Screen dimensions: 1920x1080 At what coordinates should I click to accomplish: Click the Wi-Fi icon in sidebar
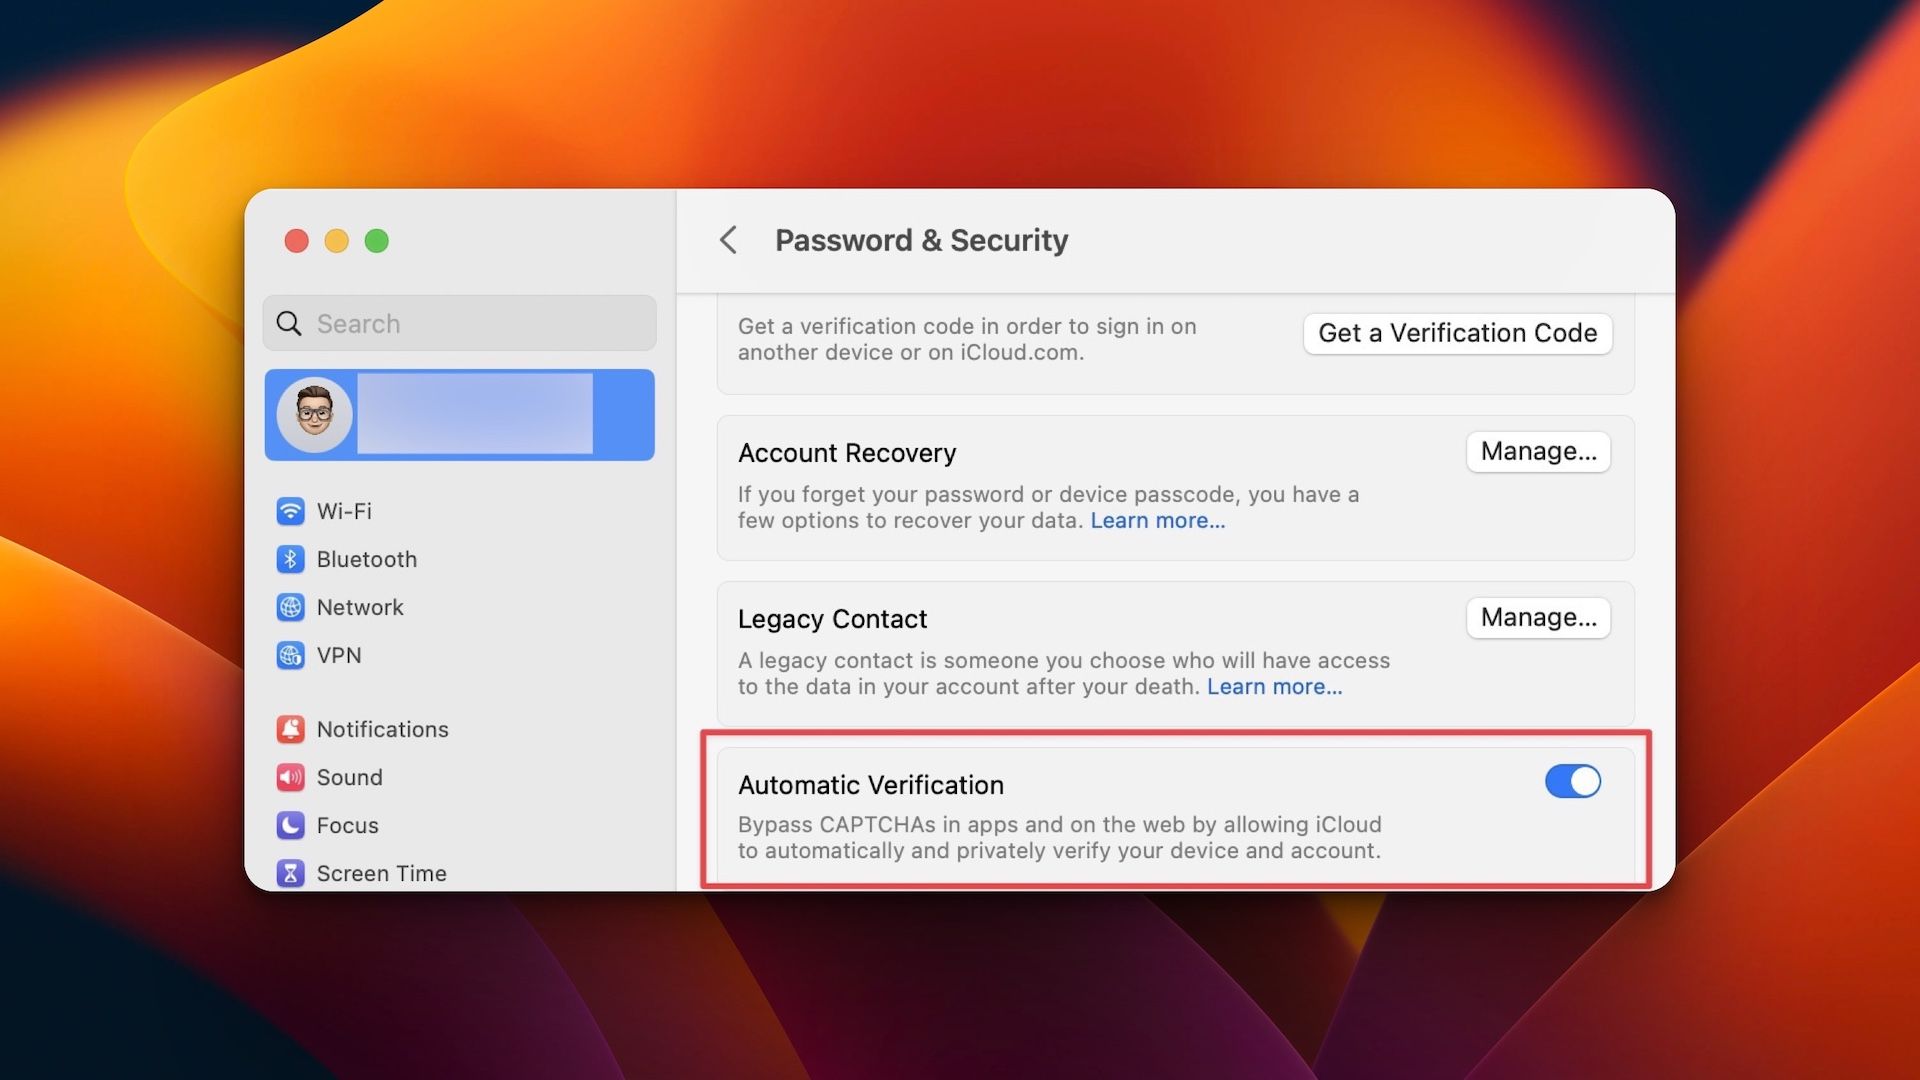pyautogui.click(x=290, y=511)
